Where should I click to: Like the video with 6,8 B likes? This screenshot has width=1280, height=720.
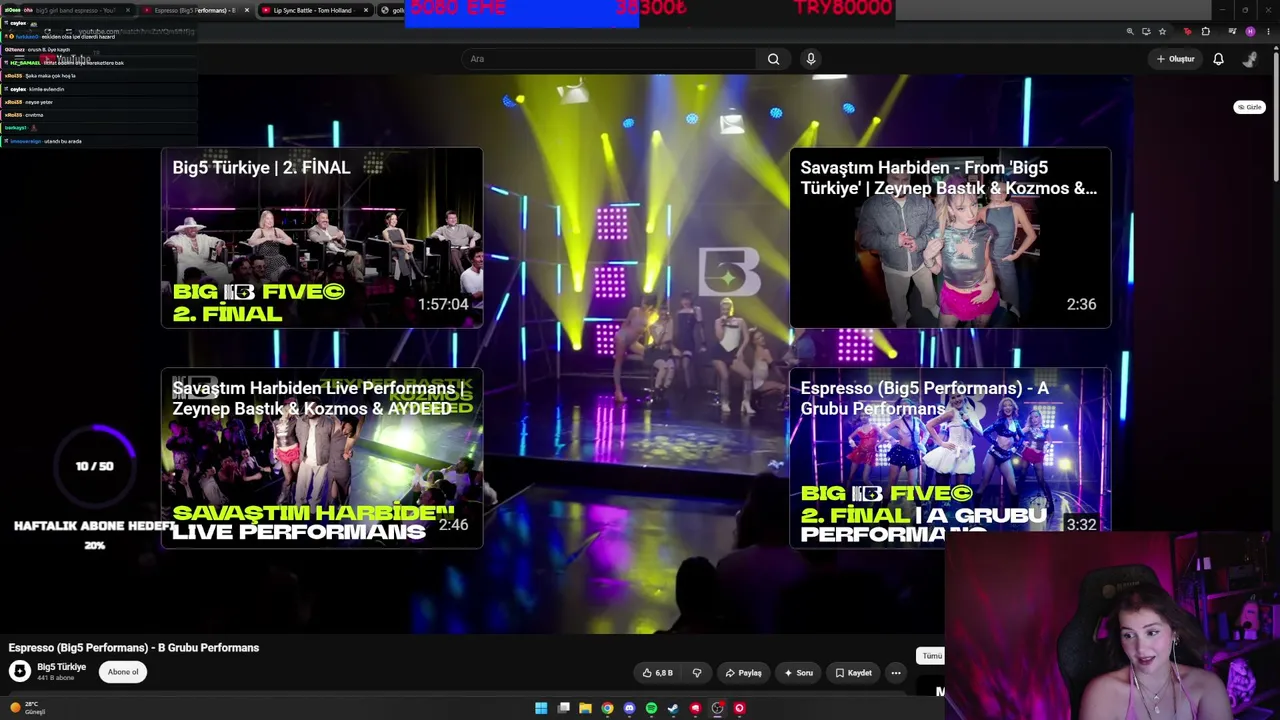(658, 673)
